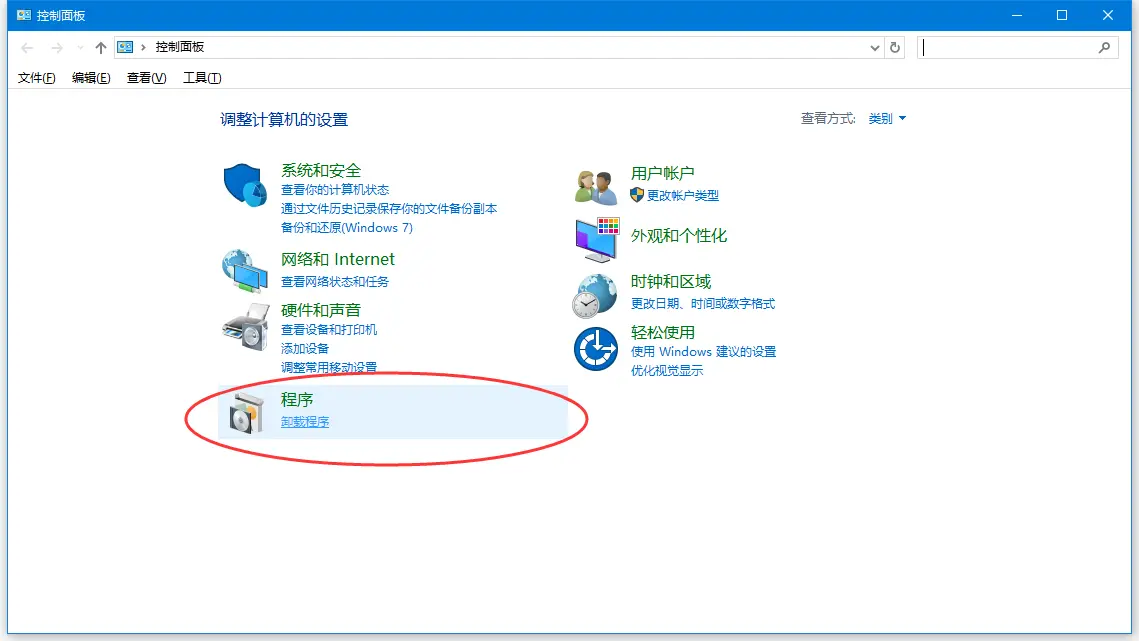Click the 控制面板 breadcrumb in address bar

point(179,47)
